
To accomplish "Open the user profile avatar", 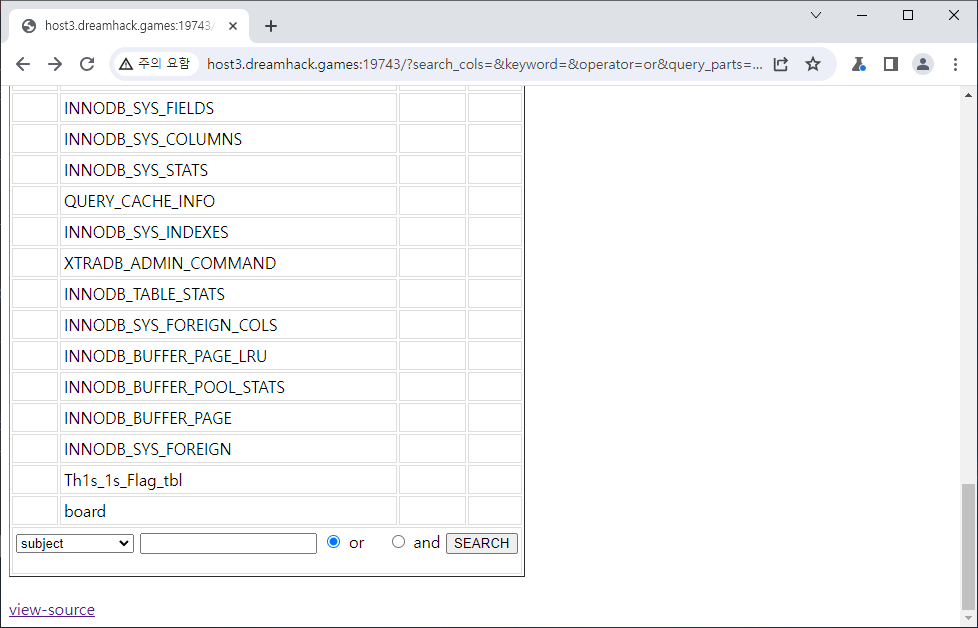I will [922, 64].
